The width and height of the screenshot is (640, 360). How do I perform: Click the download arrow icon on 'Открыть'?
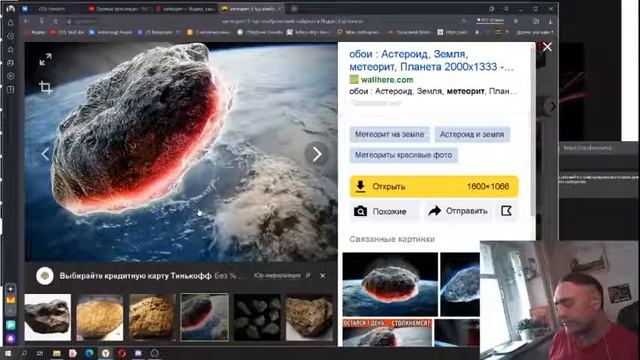coord(360,187)
